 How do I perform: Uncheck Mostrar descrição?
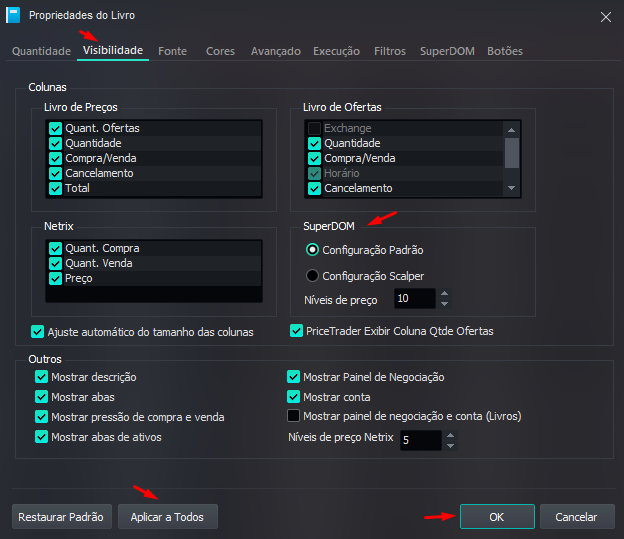(x=41, y=377)
